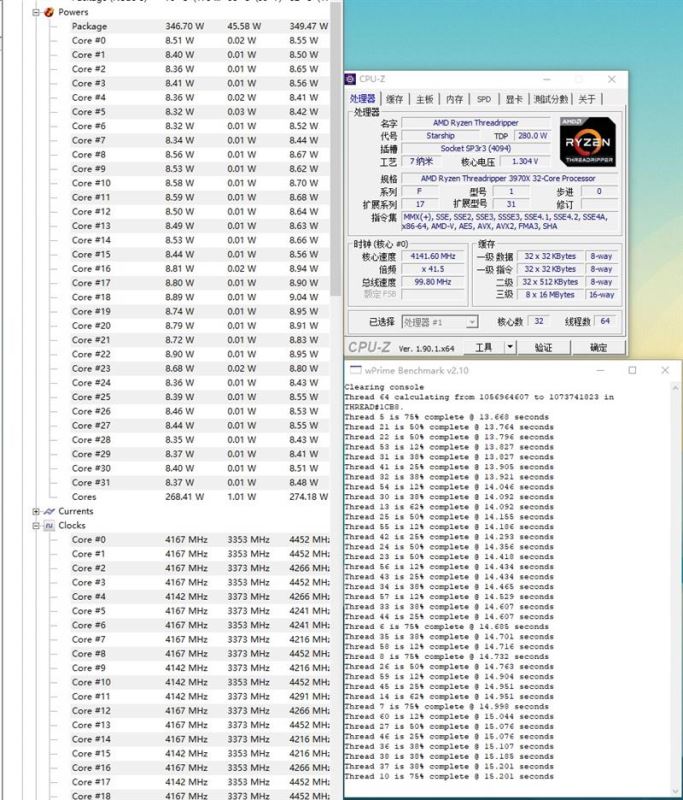Click the wPrime Benchmark window icon
The height and width of the screenshot is (800, 683).
pyautogui.click(x=355, y=370)
